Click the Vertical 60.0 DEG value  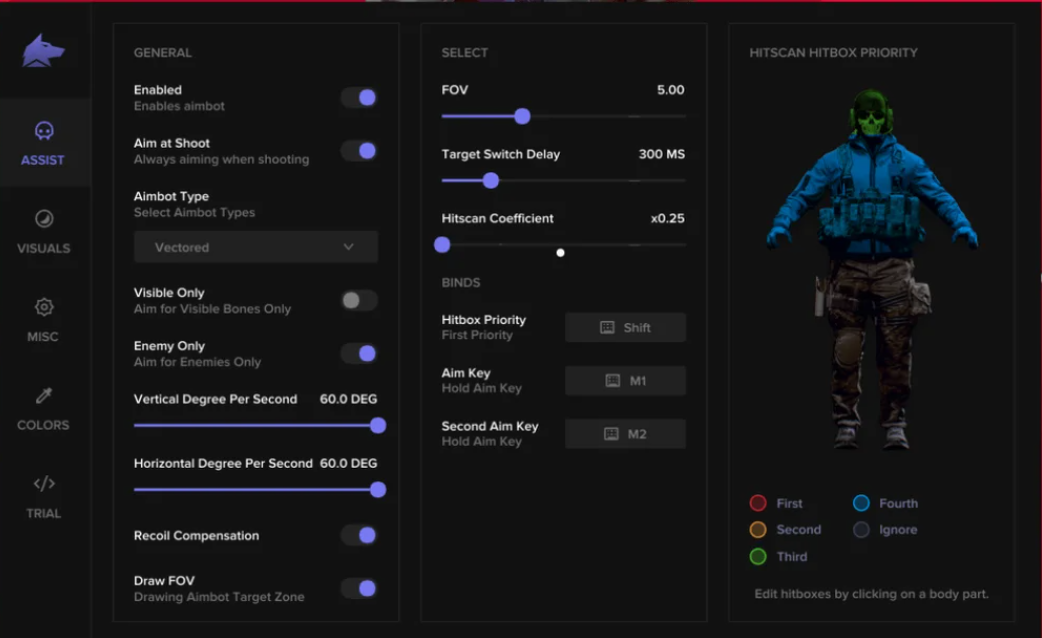(348, 399)
